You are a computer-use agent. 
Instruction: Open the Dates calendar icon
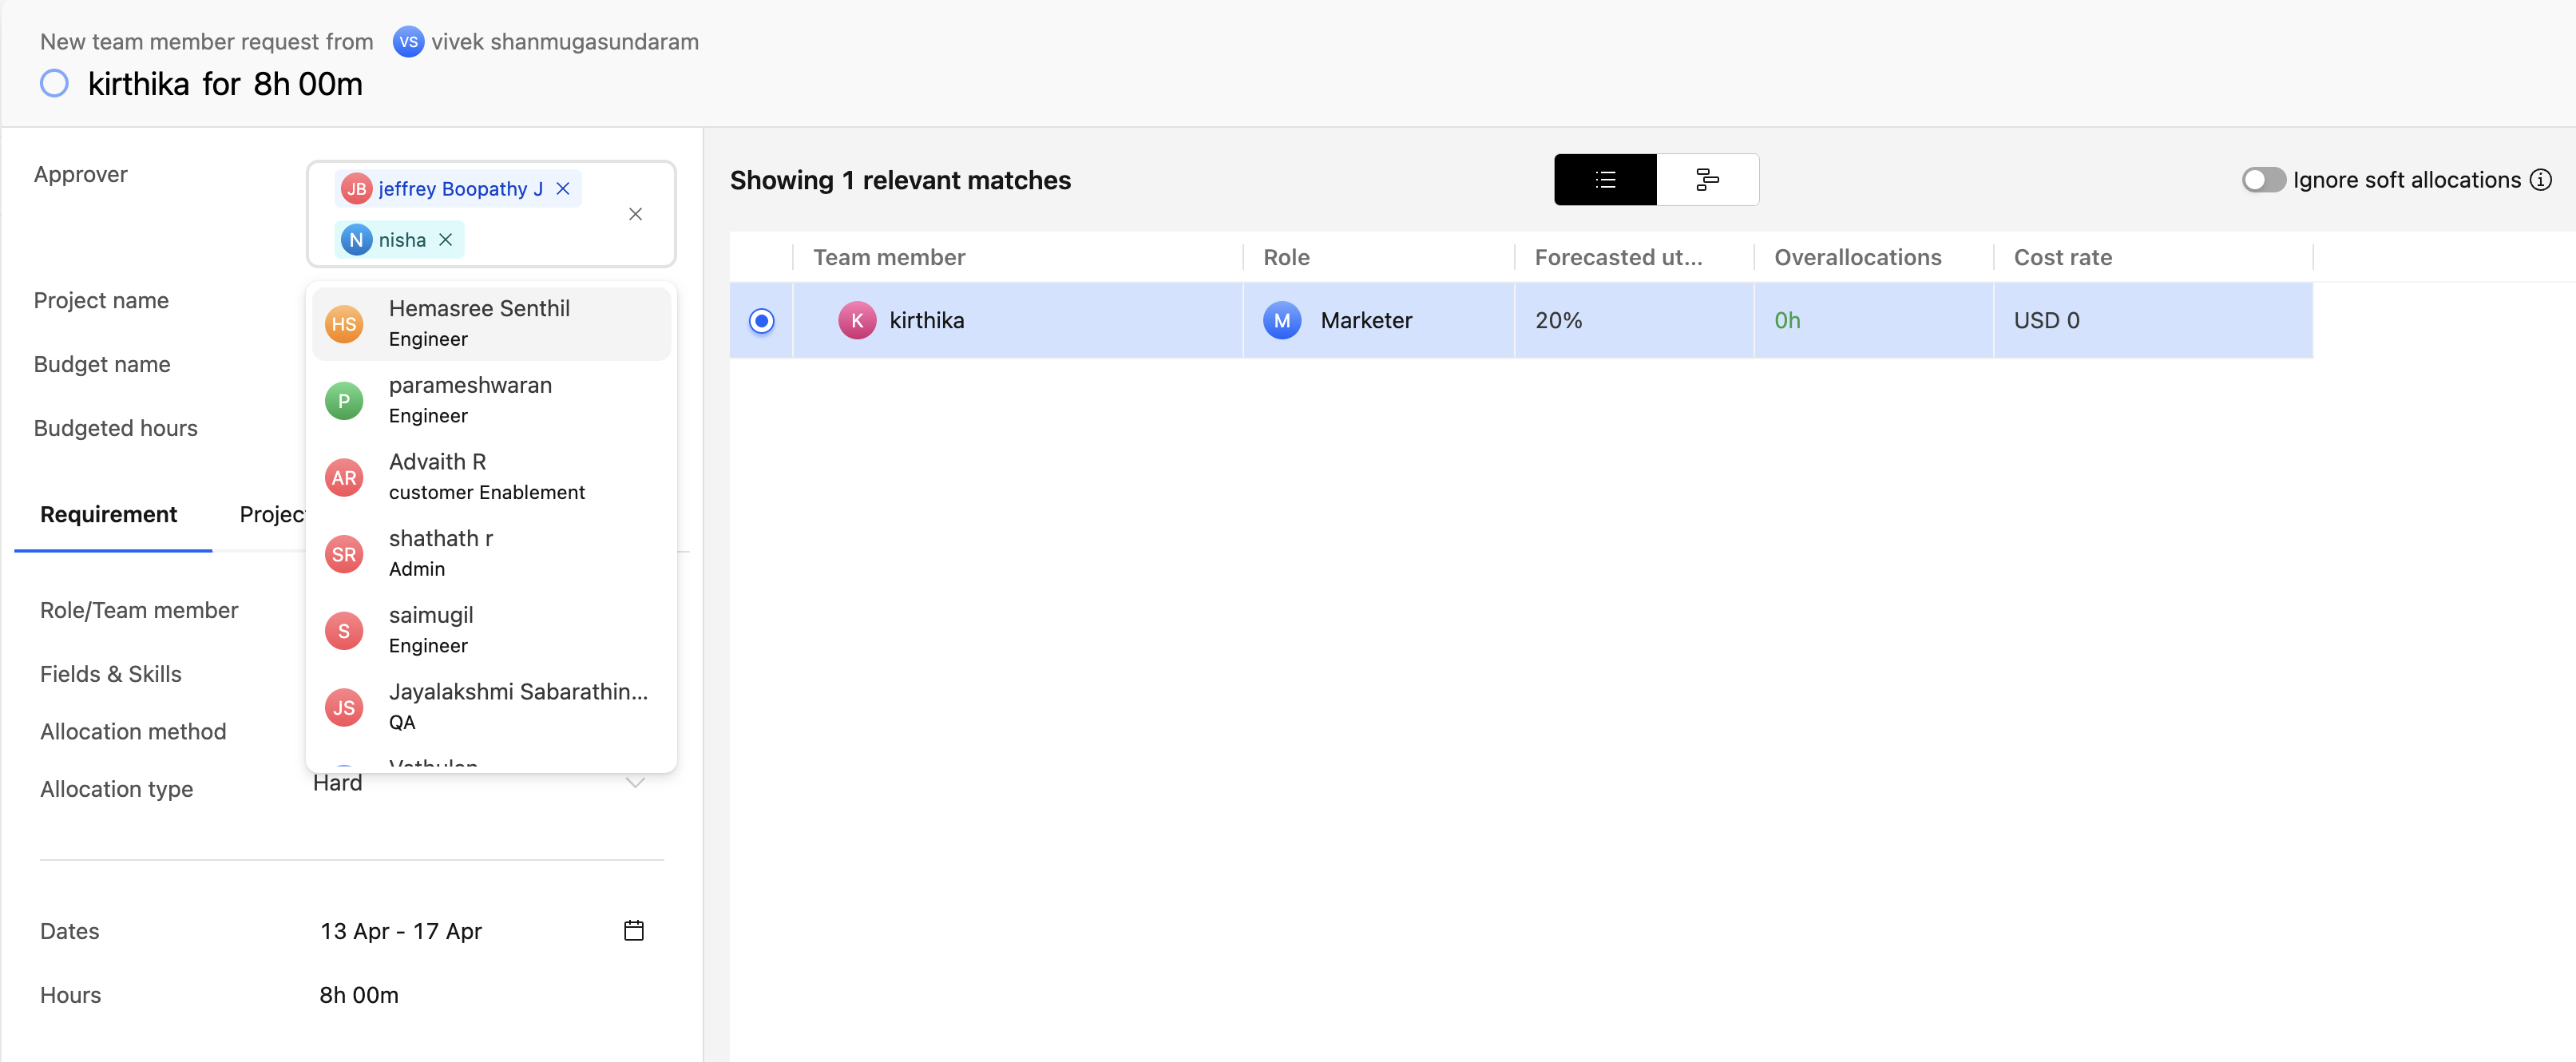pyautogui.click(x=633, y=931)
